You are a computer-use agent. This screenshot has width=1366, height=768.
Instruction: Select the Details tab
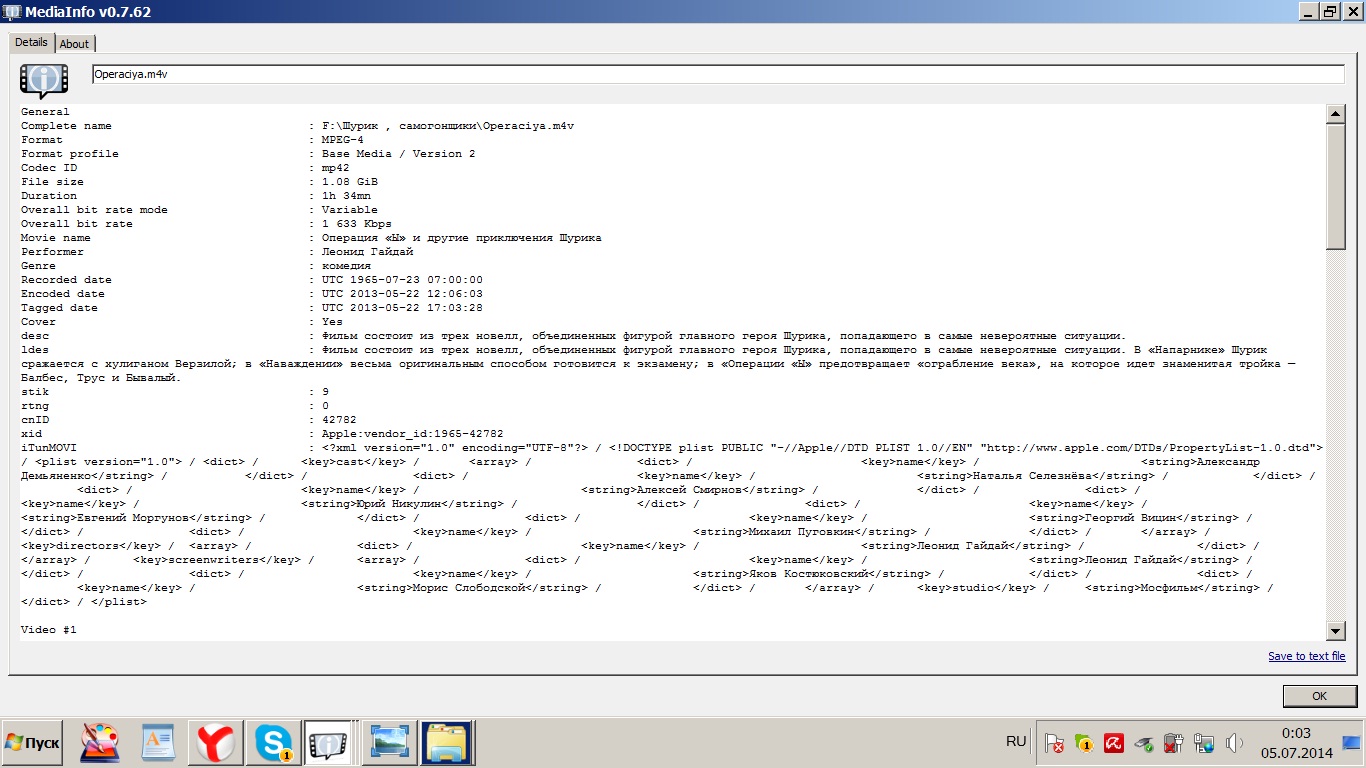click(x=31, y=42)
